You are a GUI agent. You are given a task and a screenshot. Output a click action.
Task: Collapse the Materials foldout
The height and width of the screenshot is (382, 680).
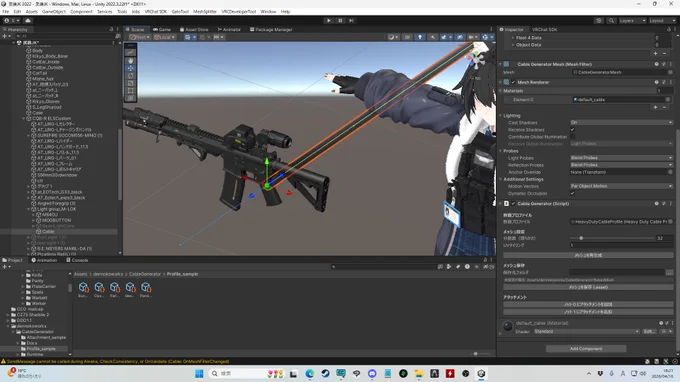500,91
